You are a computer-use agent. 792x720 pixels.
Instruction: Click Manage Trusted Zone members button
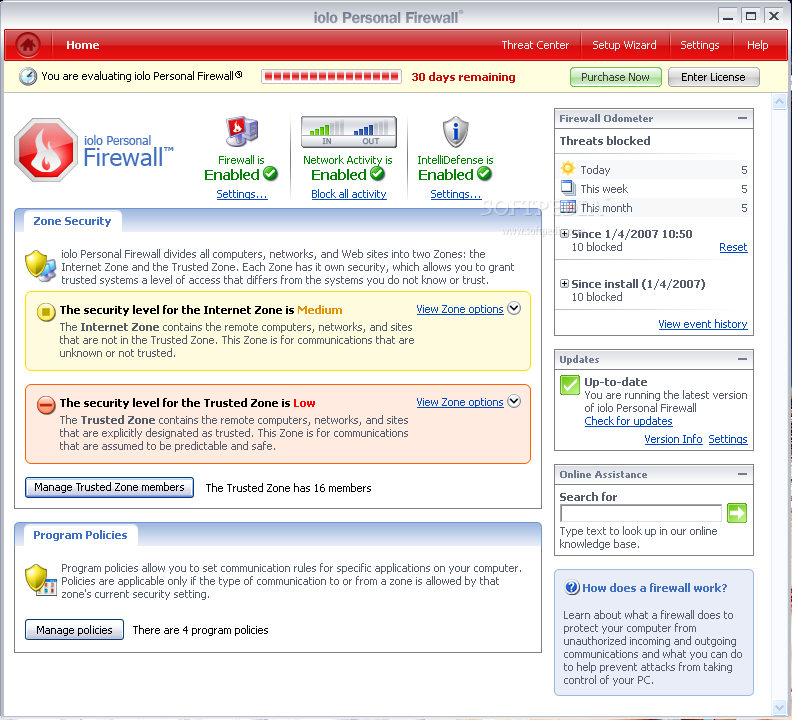[x=109, y=488]
